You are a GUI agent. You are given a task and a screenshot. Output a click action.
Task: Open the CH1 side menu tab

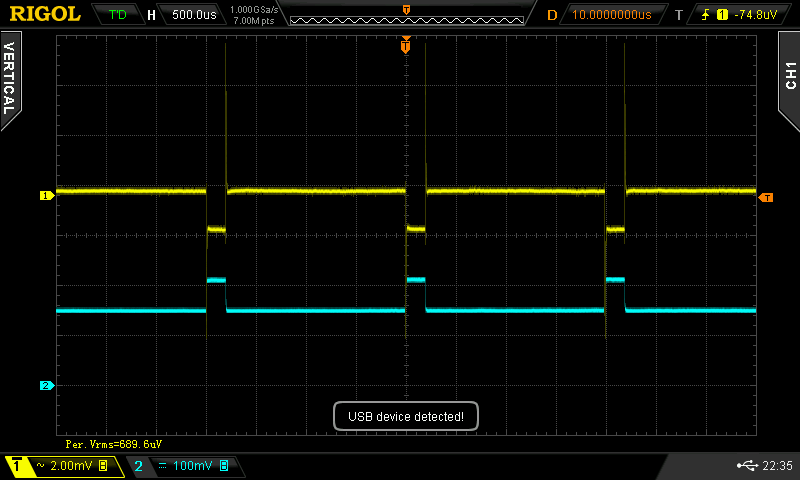click(789, 77)
